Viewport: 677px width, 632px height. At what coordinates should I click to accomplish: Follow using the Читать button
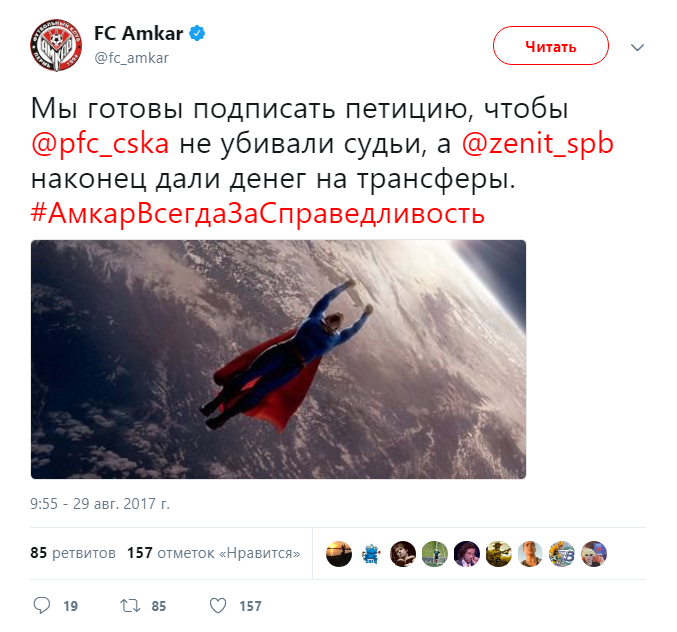point(550,46)
